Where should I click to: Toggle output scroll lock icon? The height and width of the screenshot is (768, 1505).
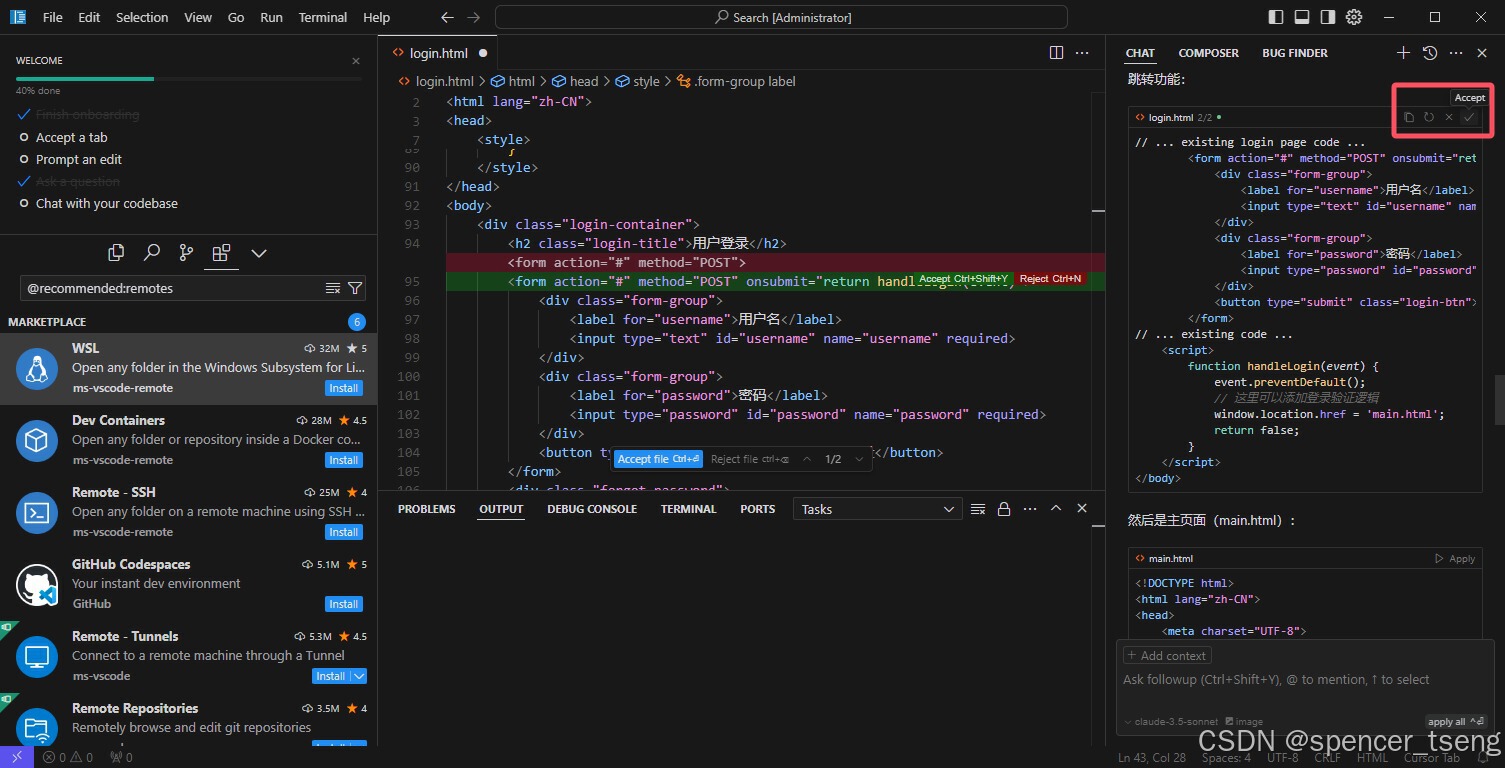[x=1004, y=509]
